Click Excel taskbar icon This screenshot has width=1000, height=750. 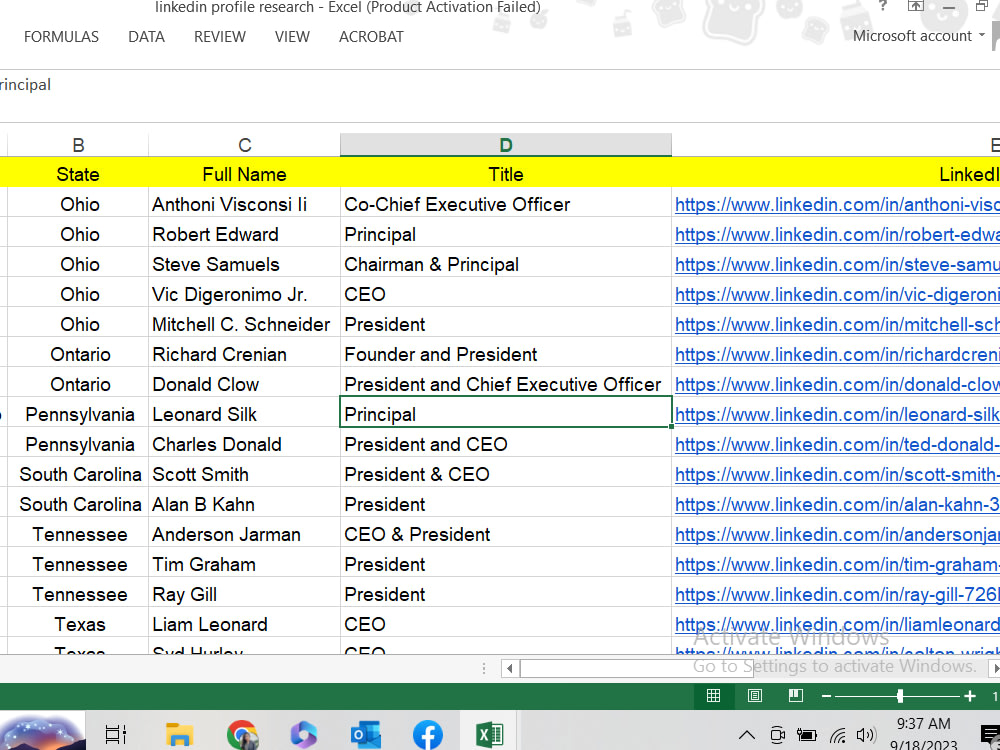coord(489,735)
